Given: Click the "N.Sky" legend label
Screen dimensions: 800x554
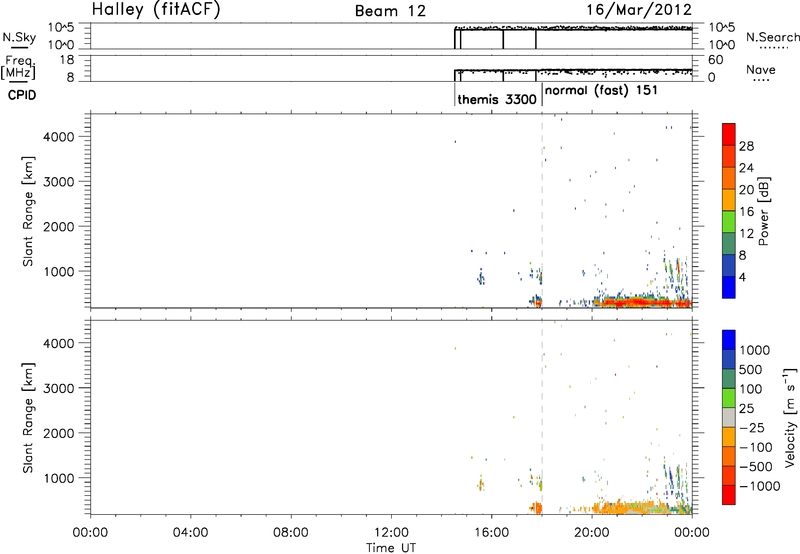Looking at the screenshot, I should (19, 37).
